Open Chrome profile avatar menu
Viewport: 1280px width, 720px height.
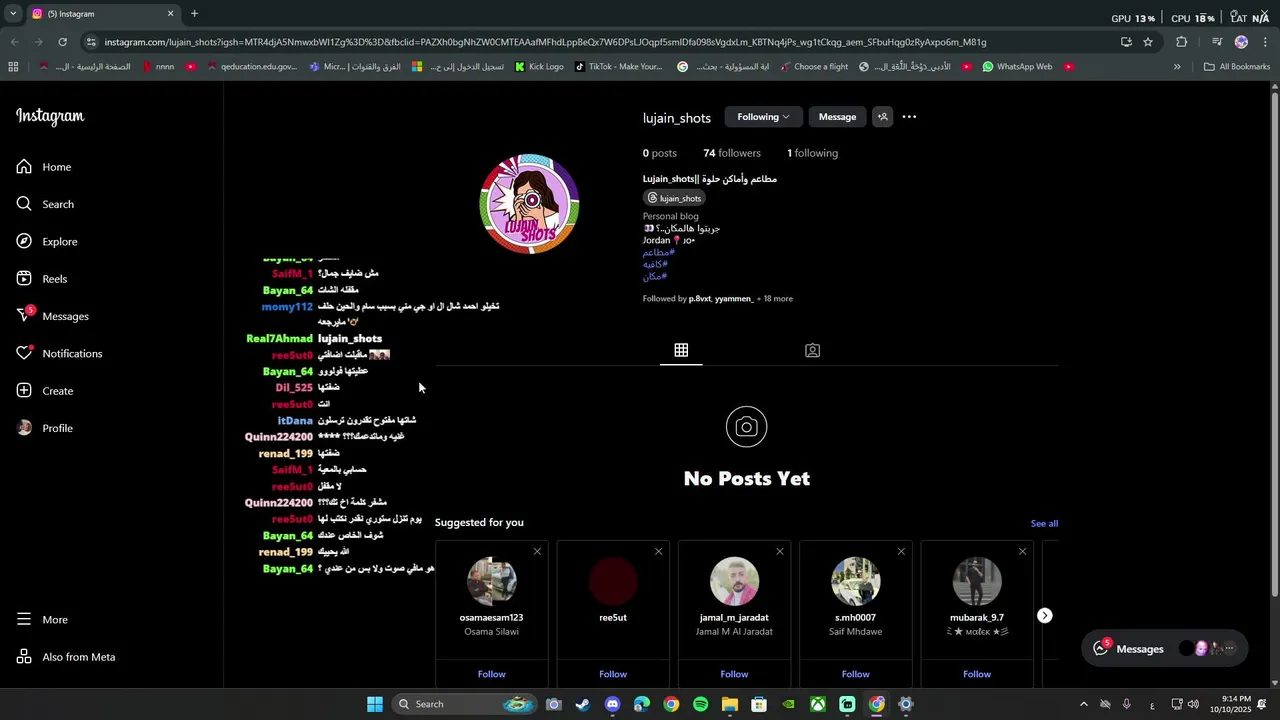tap(1241, 42)
